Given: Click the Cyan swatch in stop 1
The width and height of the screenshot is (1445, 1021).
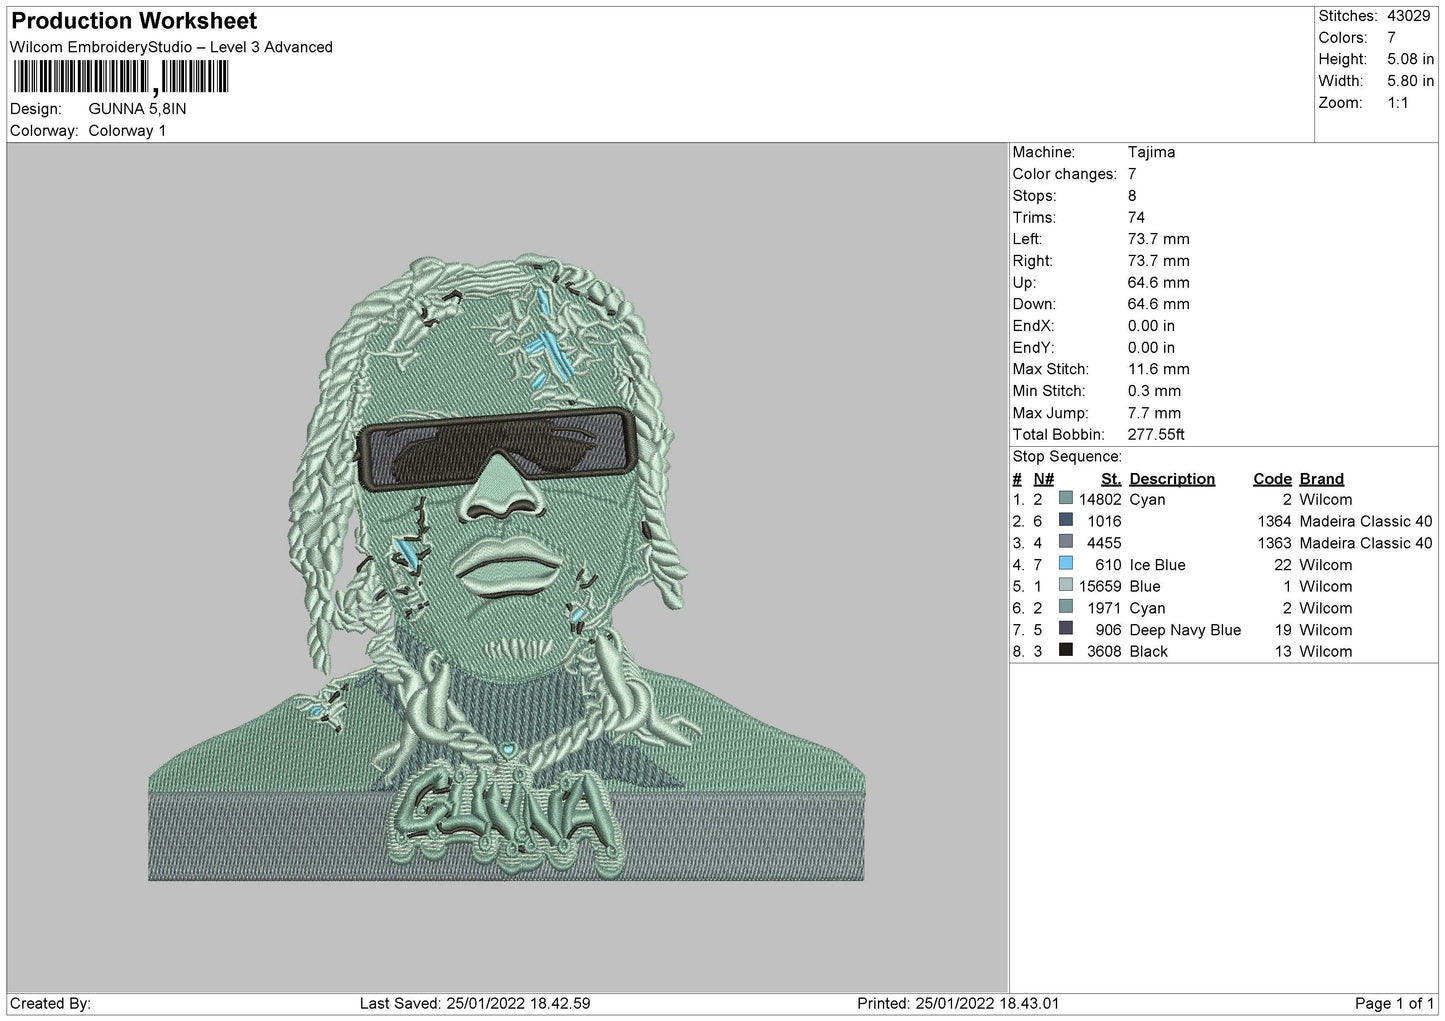Looking at the screenshot, I should [x=1065, y=499].
